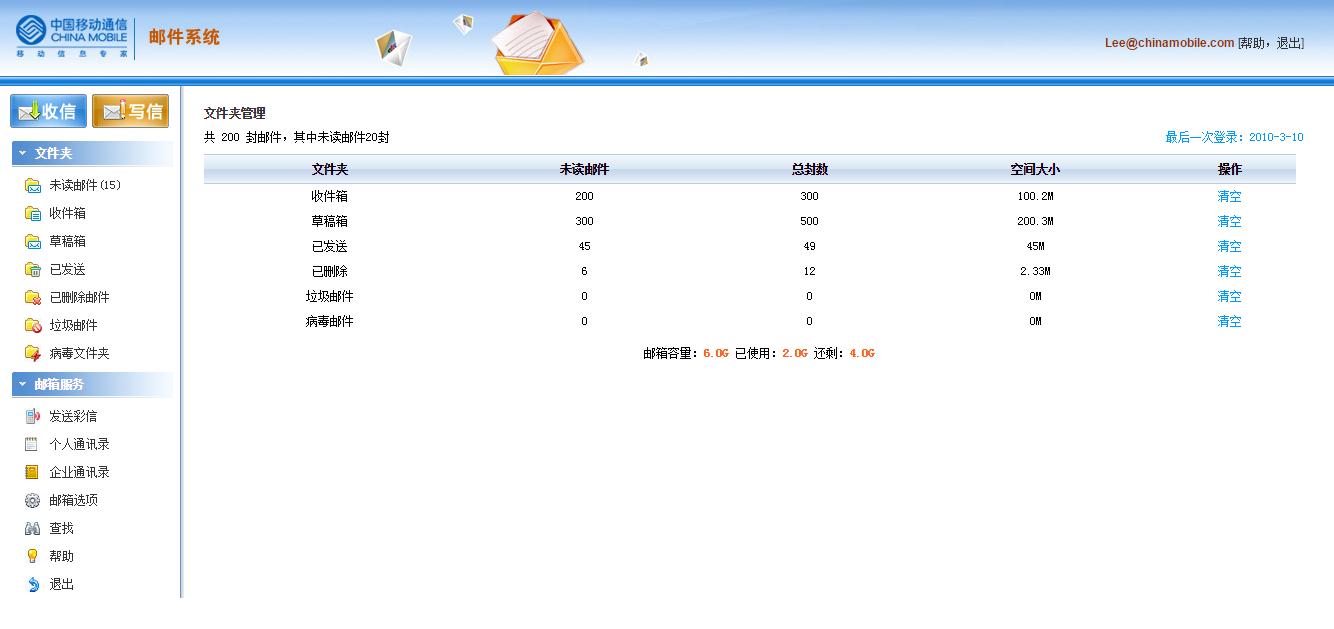Click the send MMS (发送彩信) phone icon

coord(33,416)
